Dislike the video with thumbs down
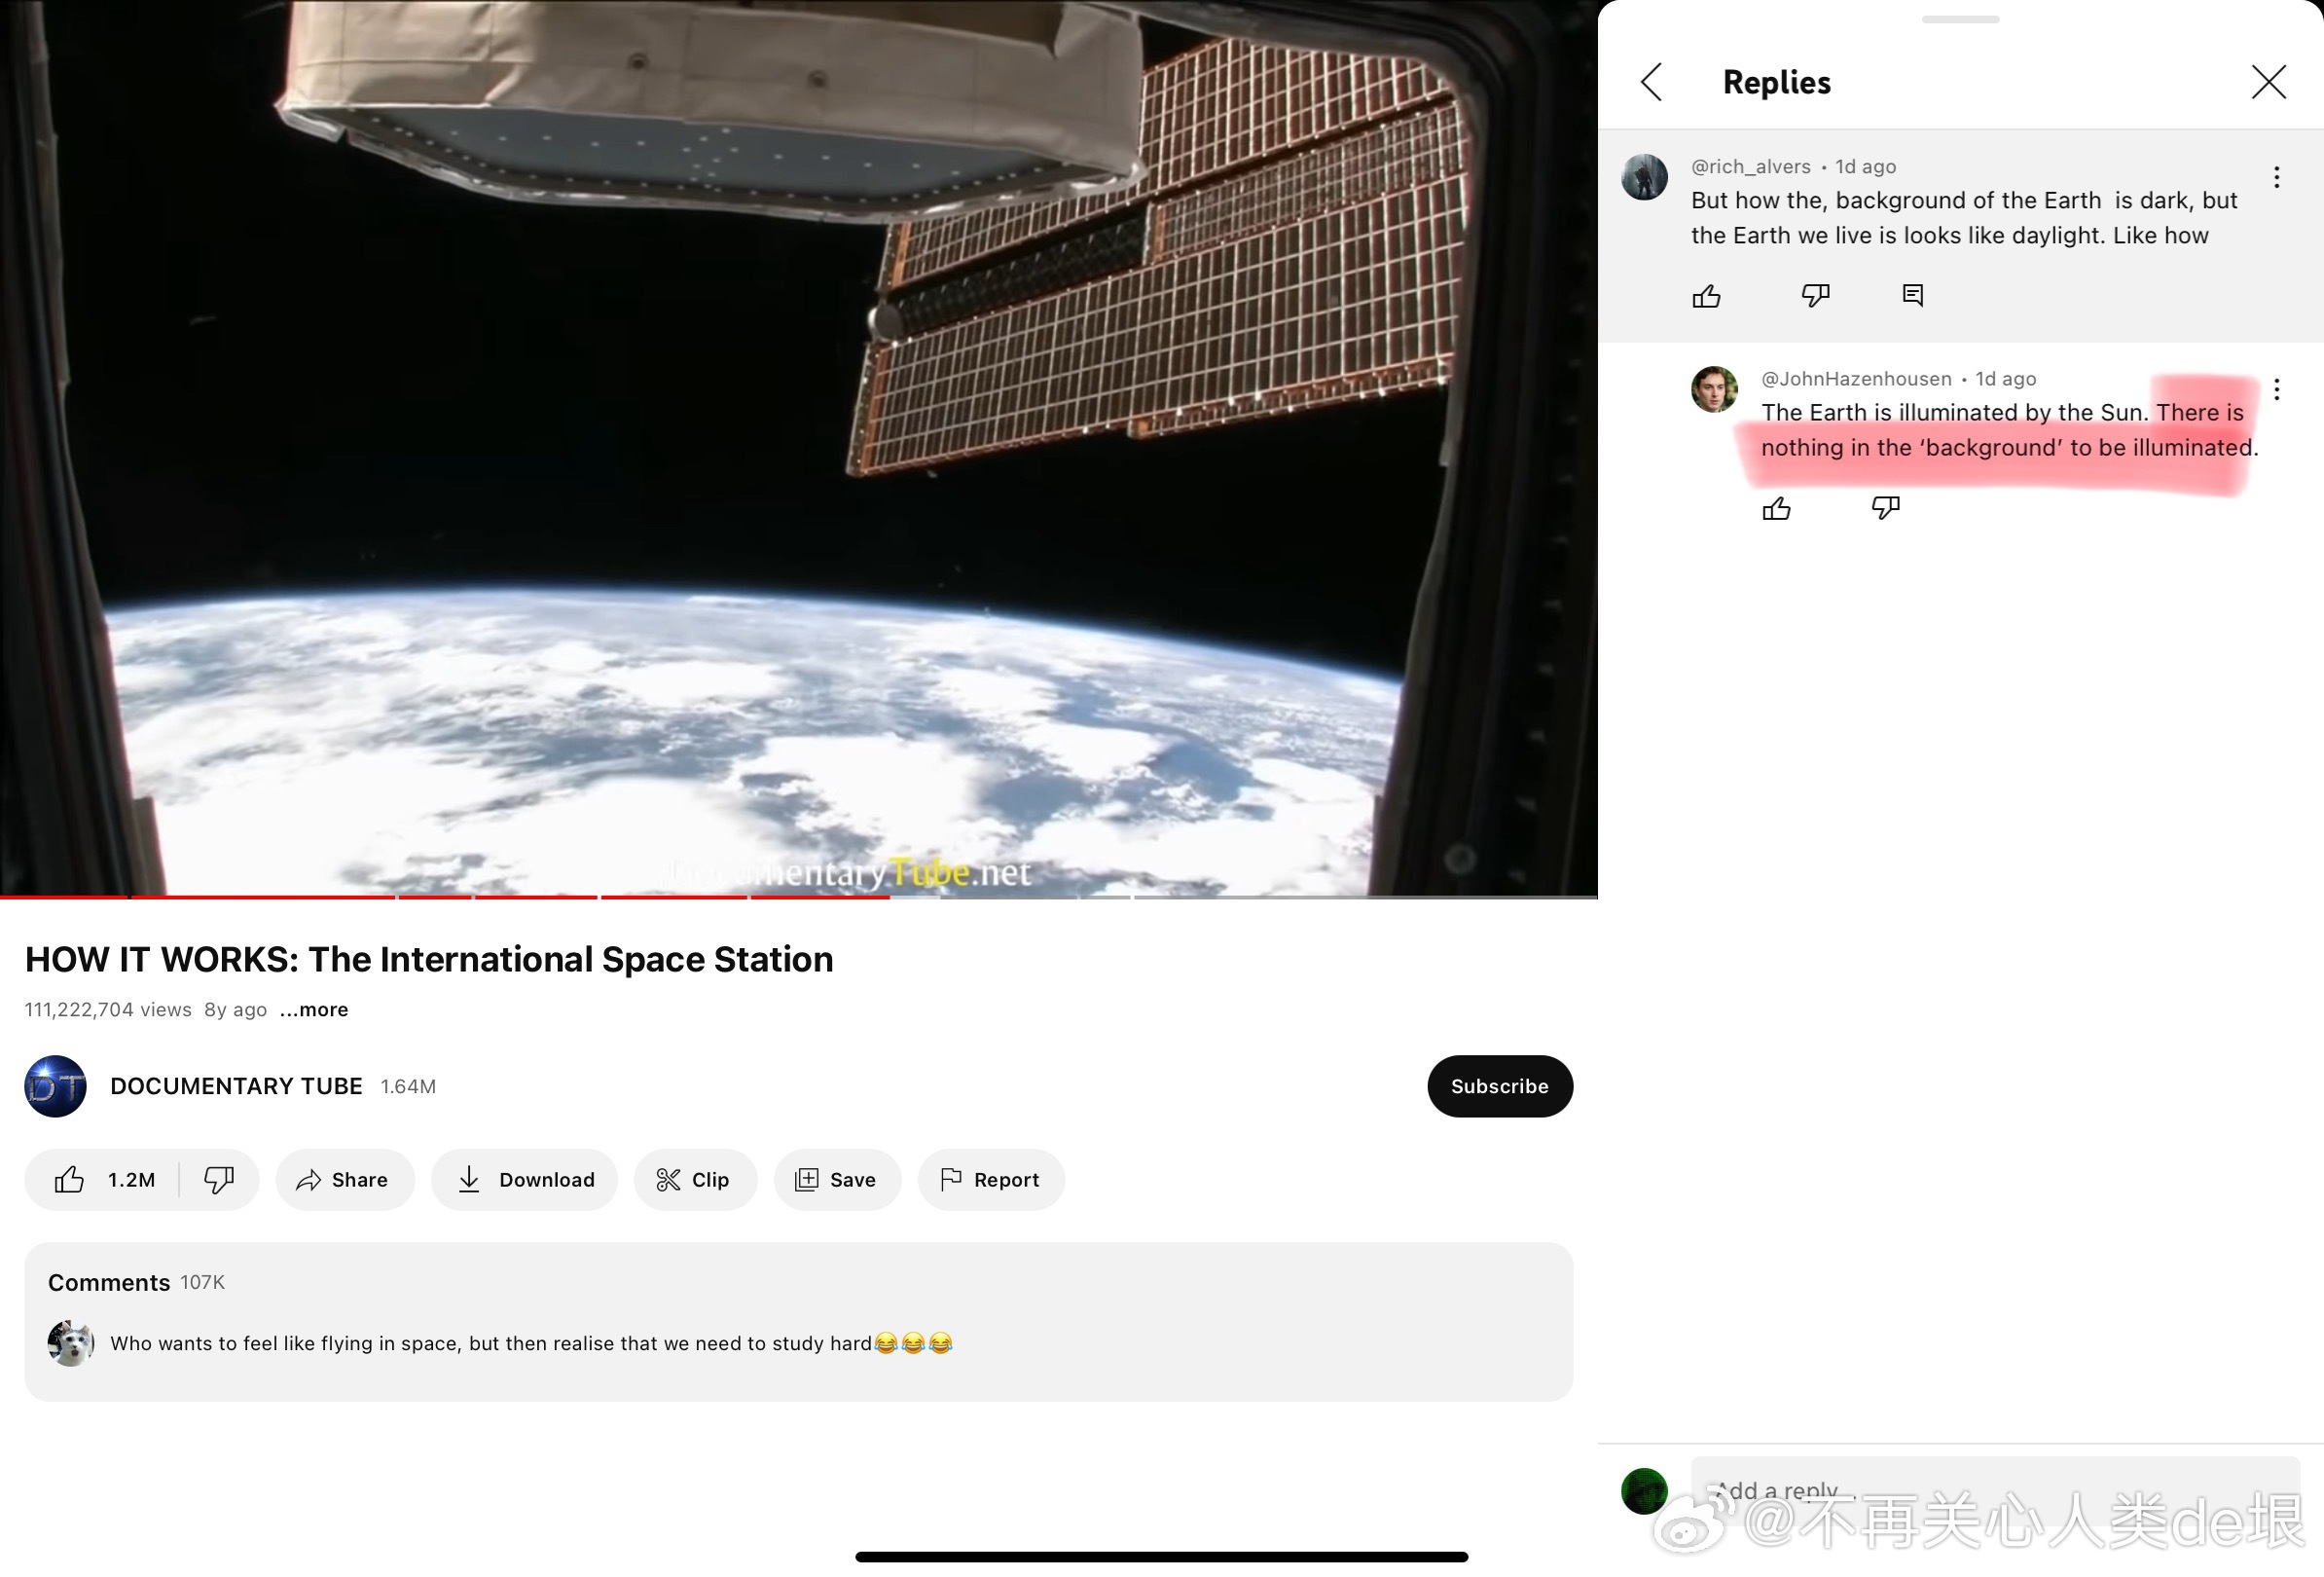 (x=219, y=1180)
